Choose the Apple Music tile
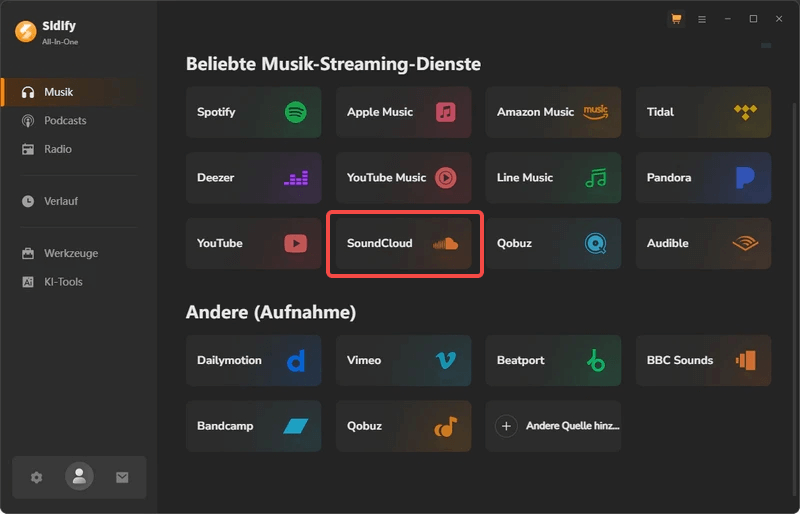800x514 pixels. point(403,112)
